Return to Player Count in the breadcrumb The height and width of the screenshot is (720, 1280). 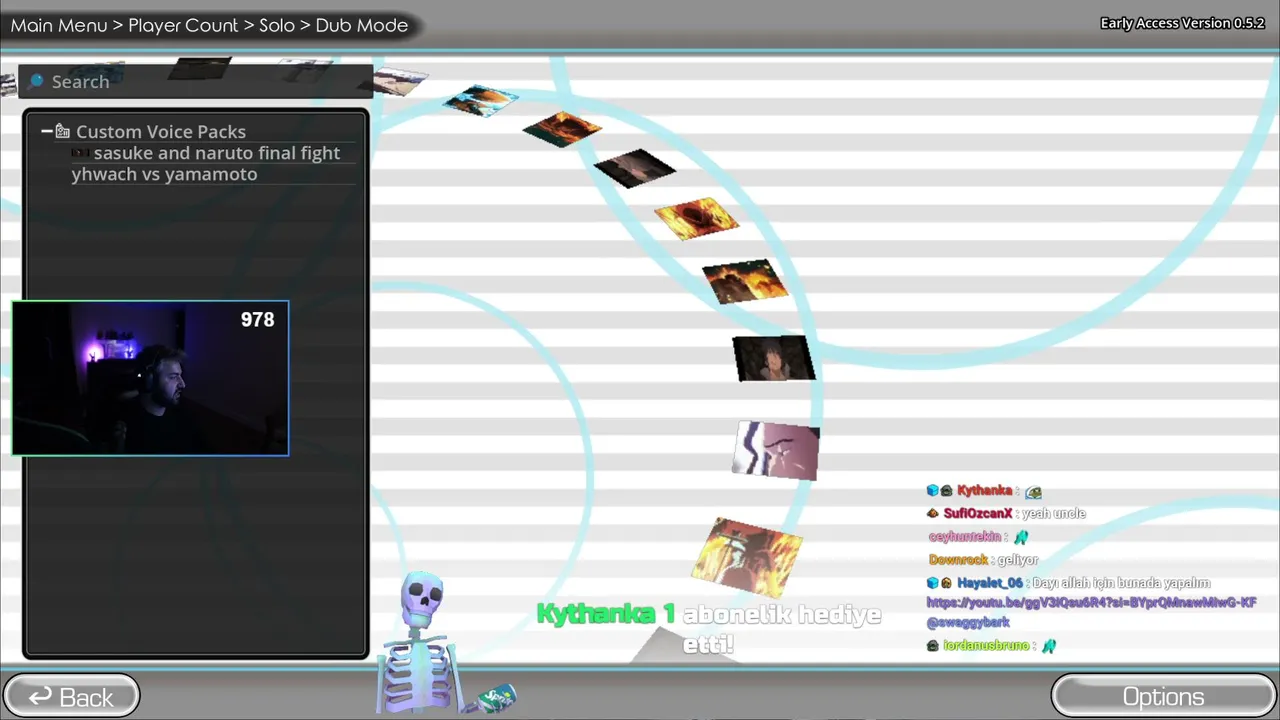point(183,25)
